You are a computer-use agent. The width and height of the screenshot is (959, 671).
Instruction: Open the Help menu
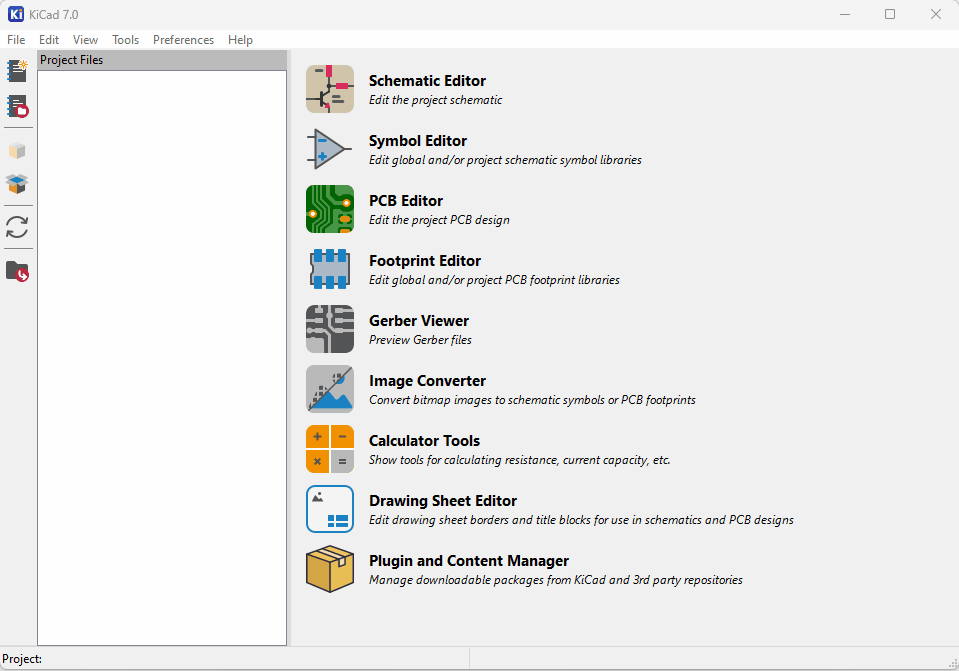coord(240,40)
